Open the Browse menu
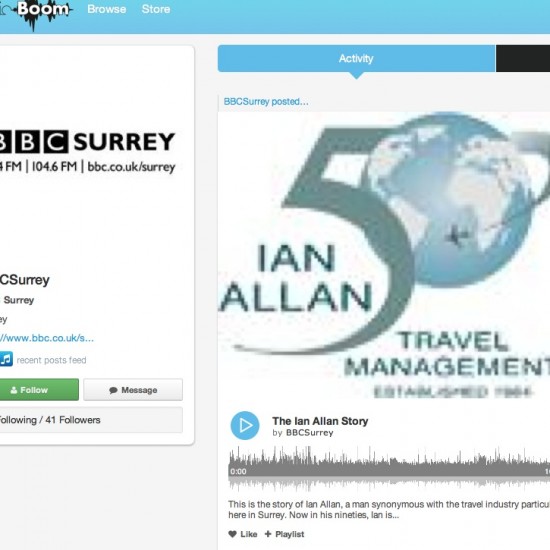Viewport: 550px width, 550px height. 107,9
